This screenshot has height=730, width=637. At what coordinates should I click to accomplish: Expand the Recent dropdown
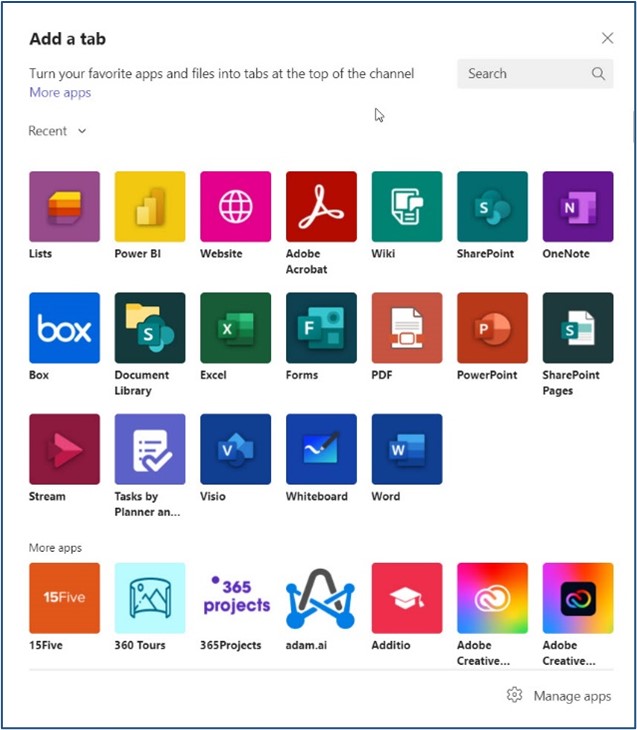57,131
